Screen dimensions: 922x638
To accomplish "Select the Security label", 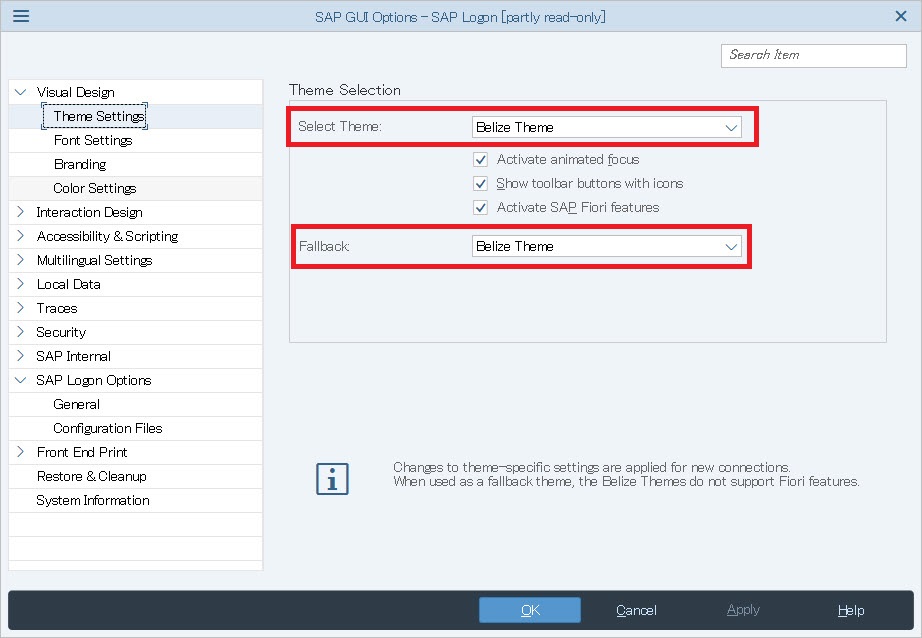I will (61, 332).
